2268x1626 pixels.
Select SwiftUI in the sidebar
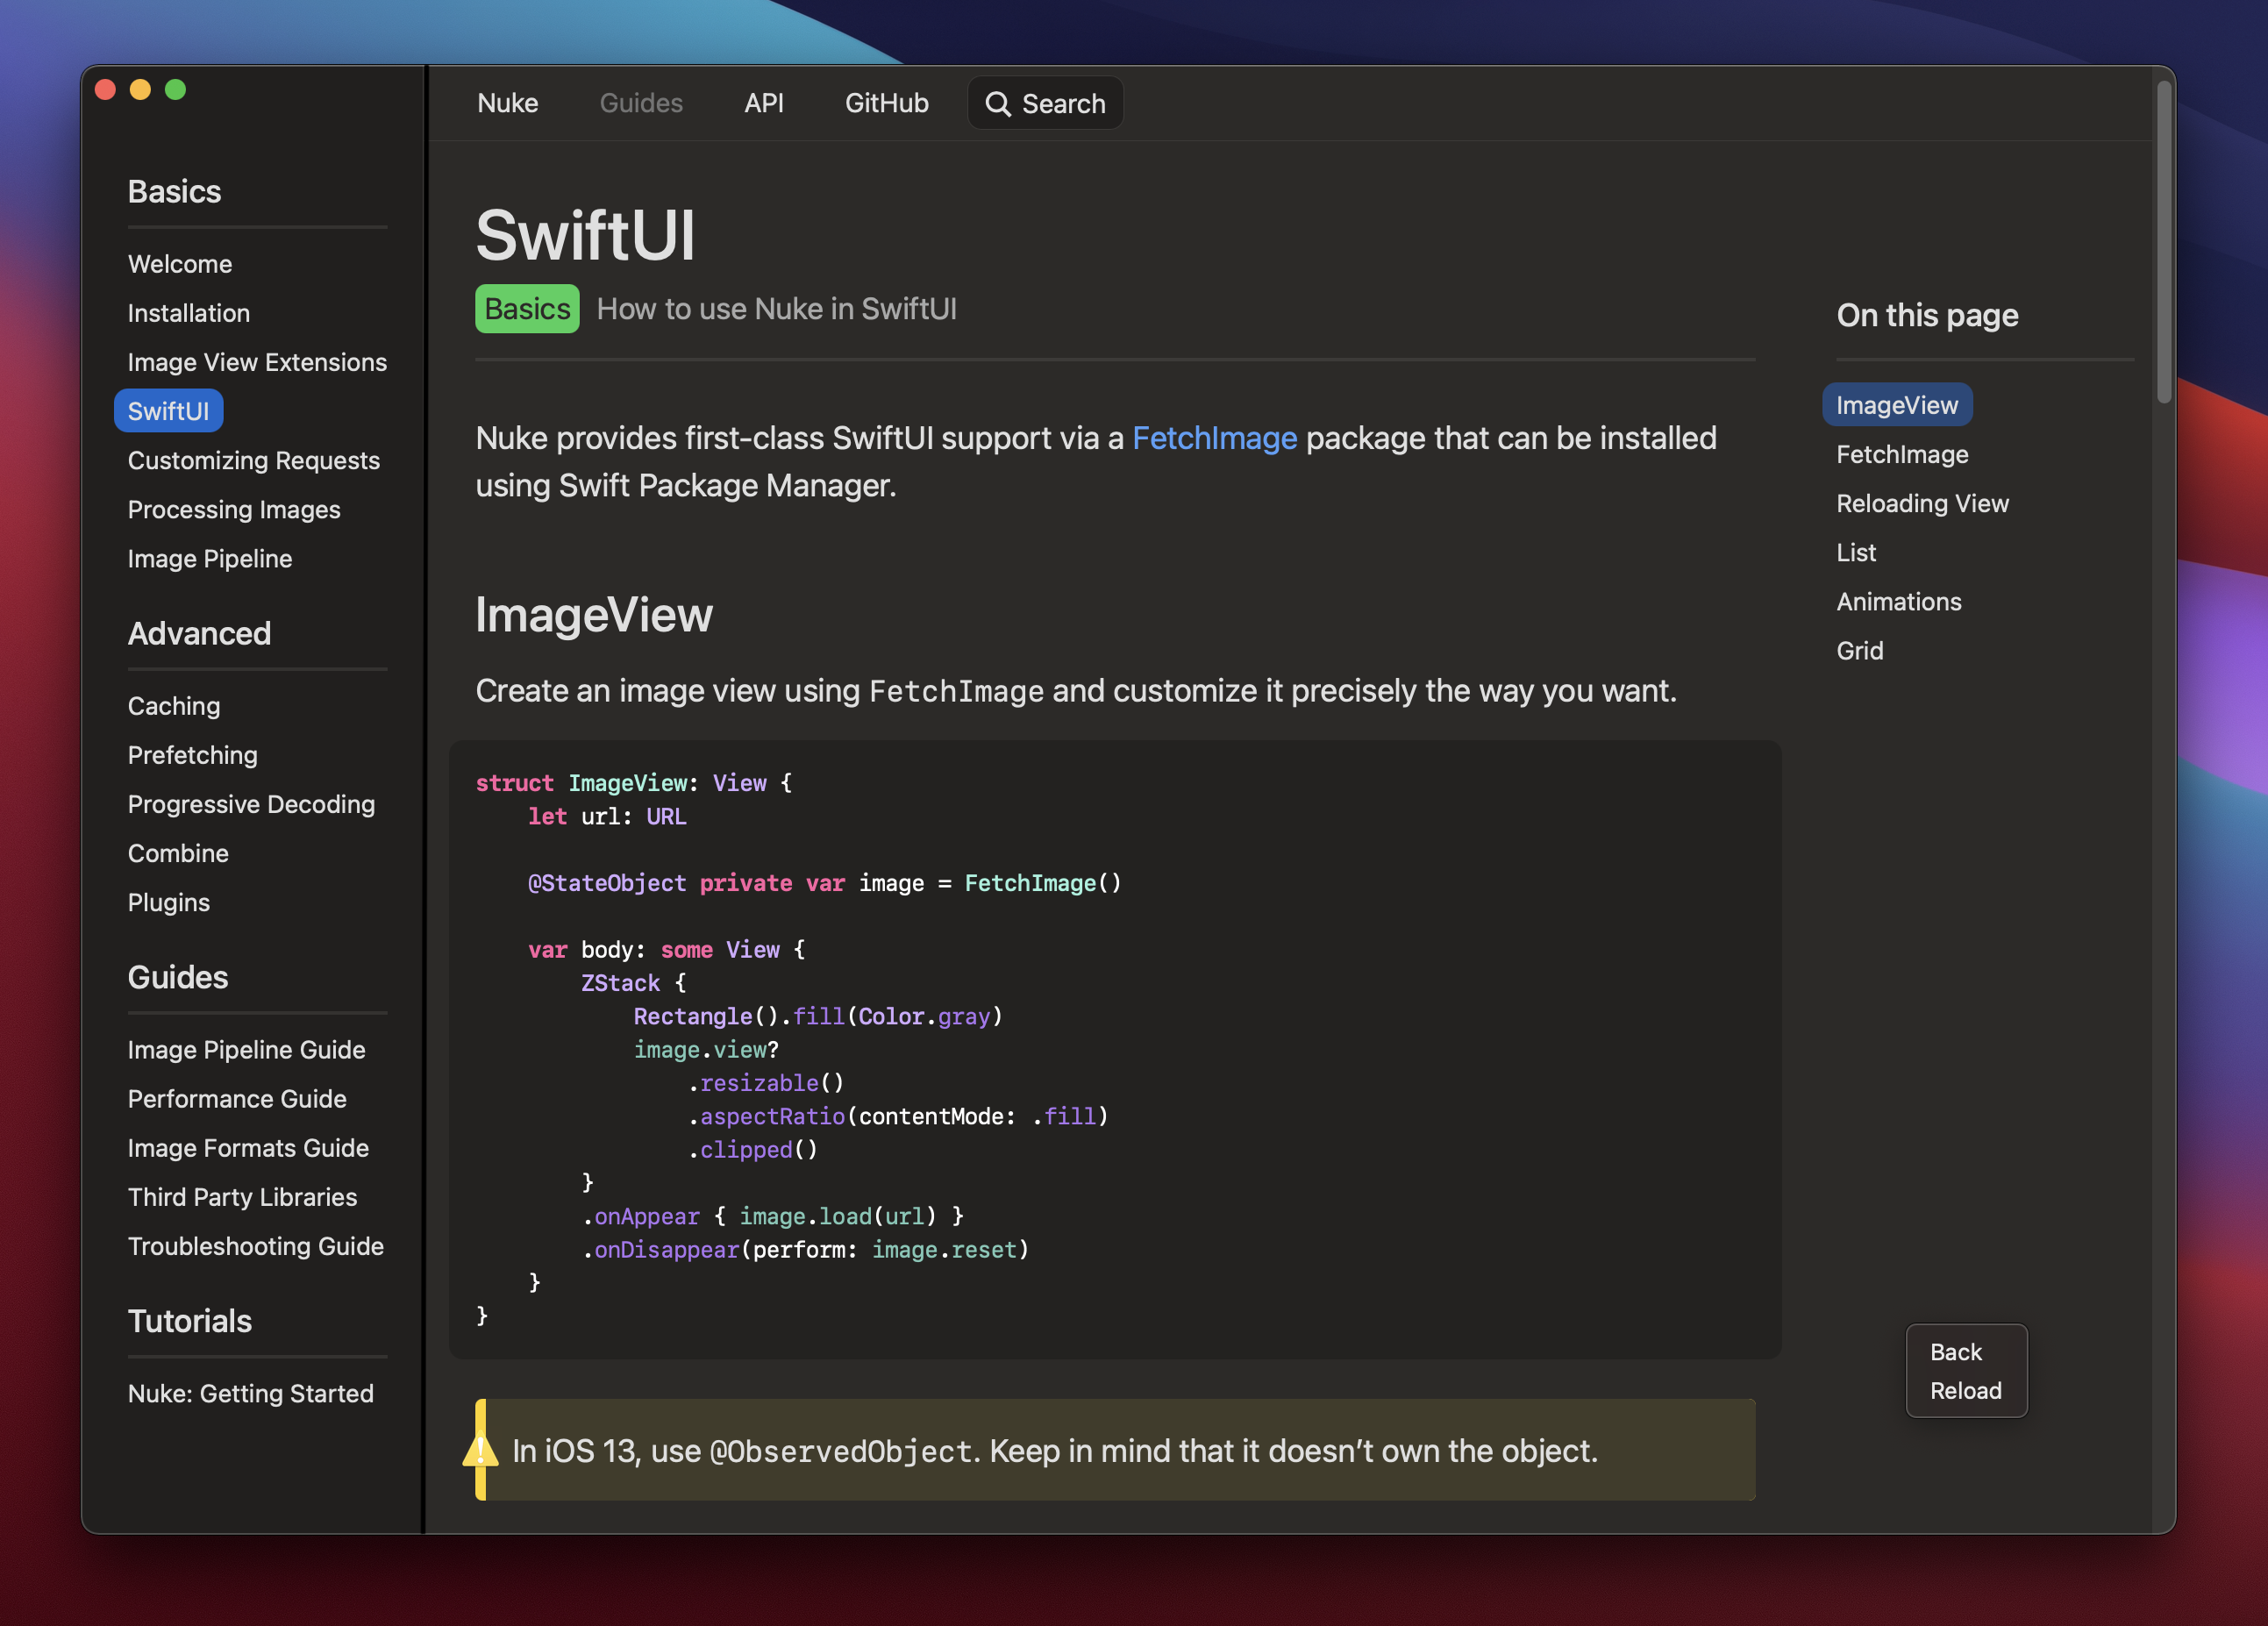[x=169, y=411]
